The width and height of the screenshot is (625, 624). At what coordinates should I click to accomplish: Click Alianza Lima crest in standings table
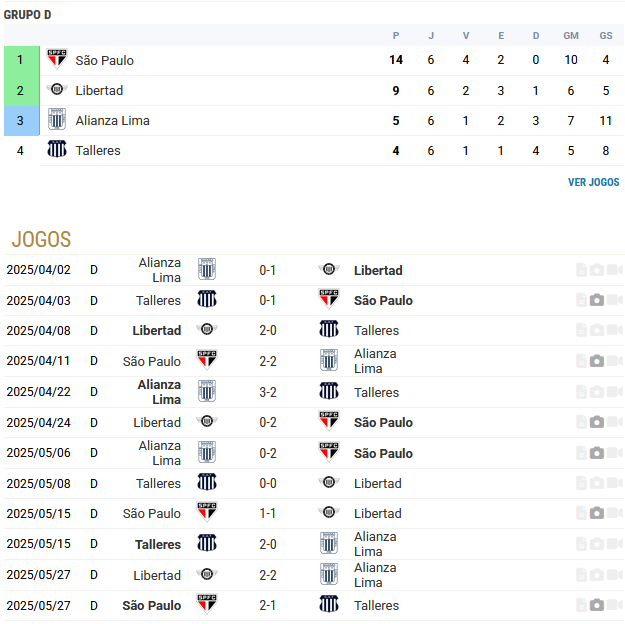coord(57,120)
